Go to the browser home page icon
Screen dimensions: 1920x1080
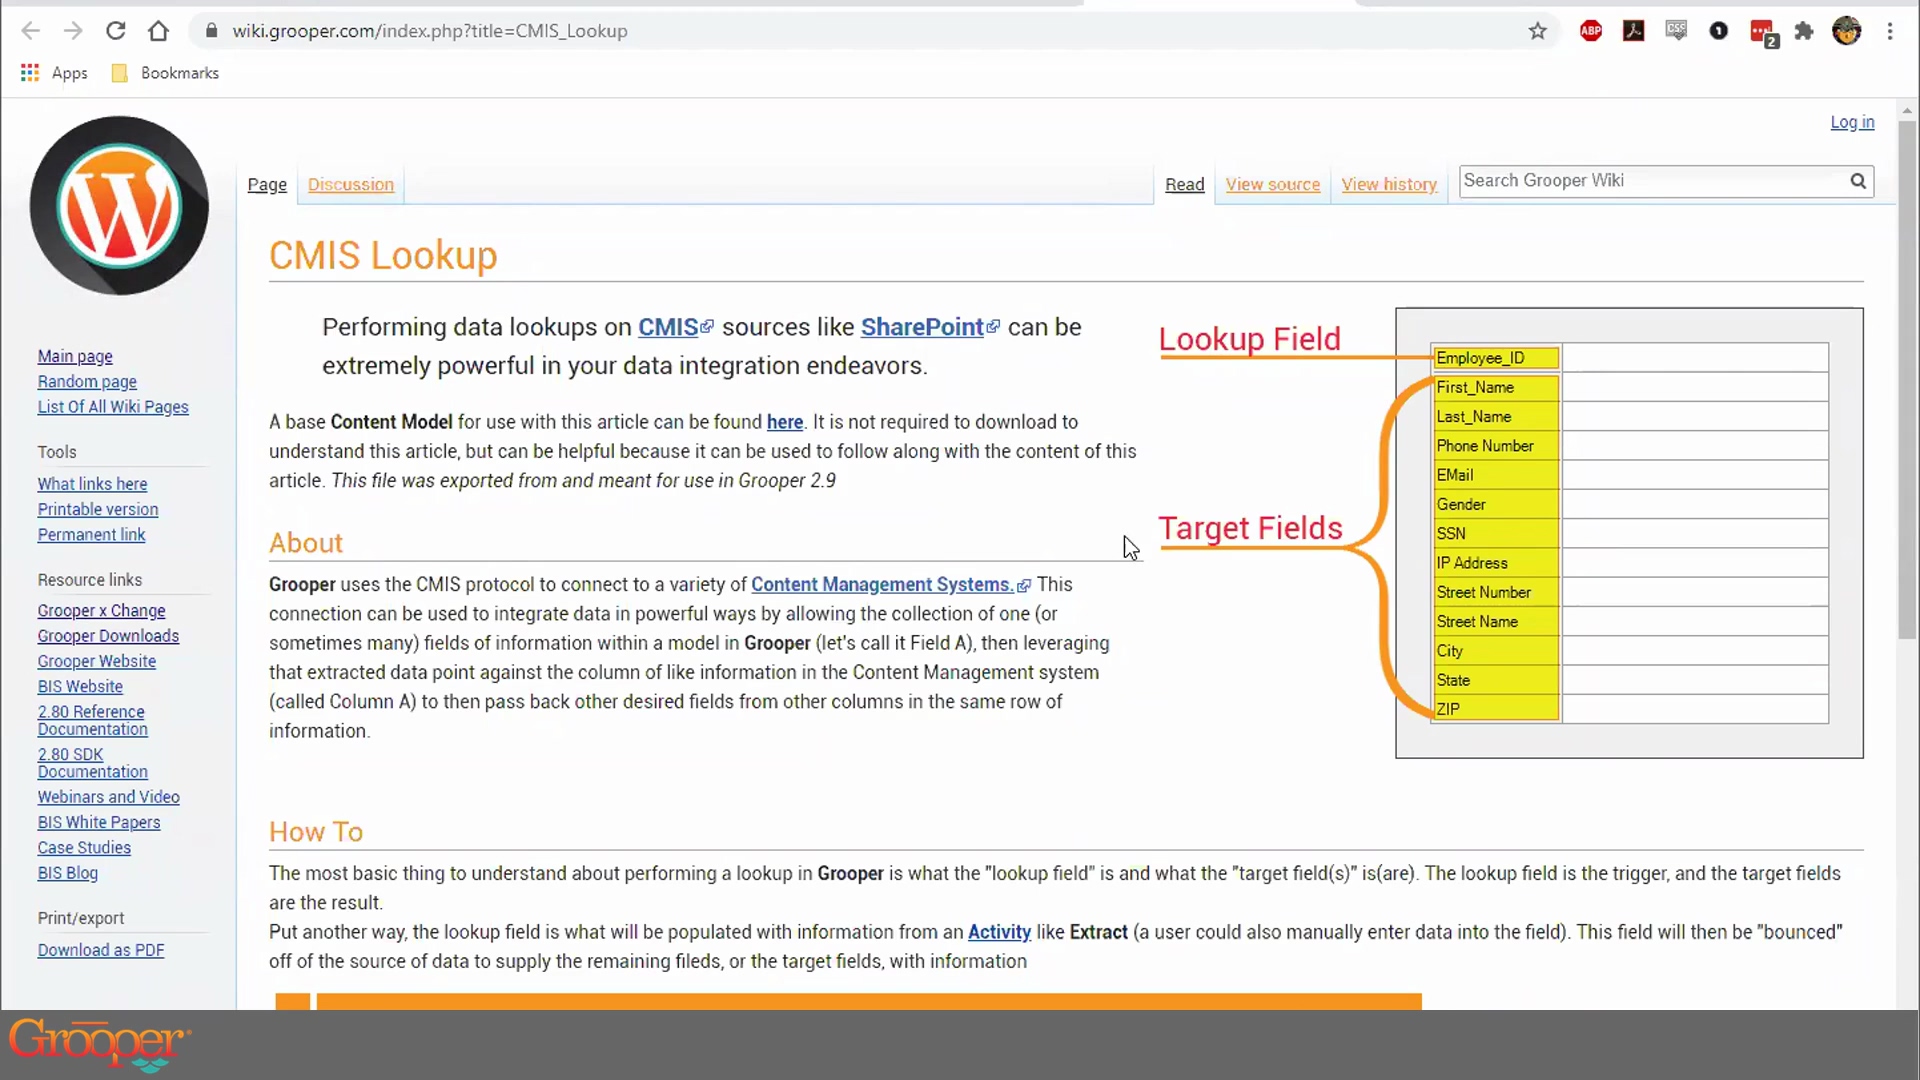tap(158, 31)
